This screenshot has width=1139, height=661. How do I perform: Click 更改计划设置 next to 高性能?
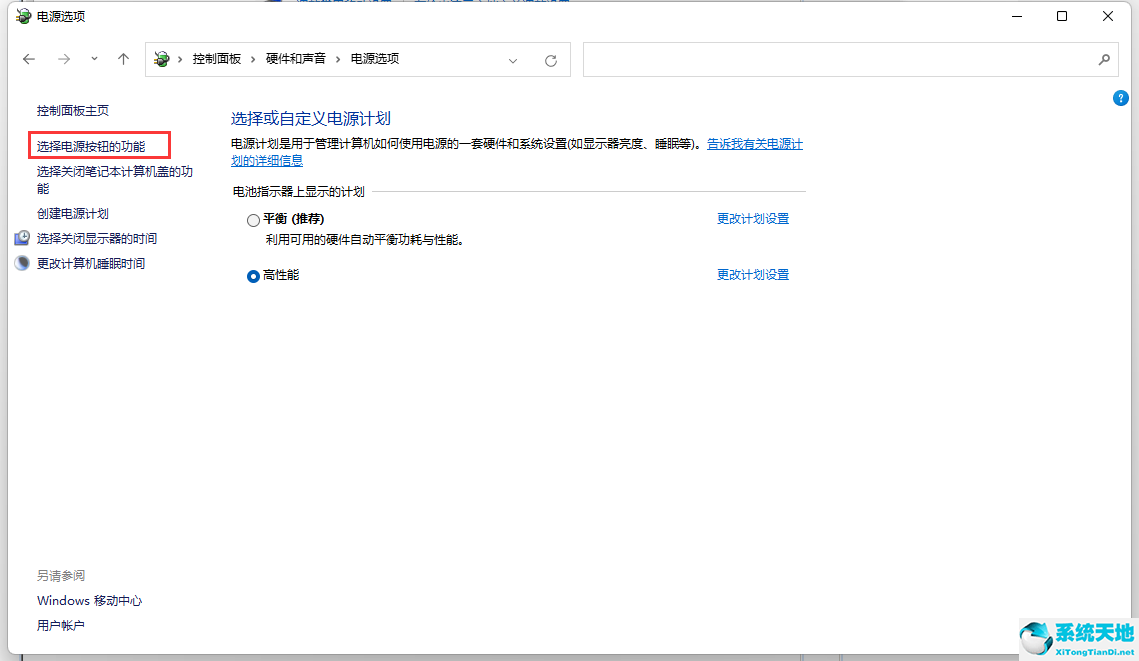pos(753,274)
